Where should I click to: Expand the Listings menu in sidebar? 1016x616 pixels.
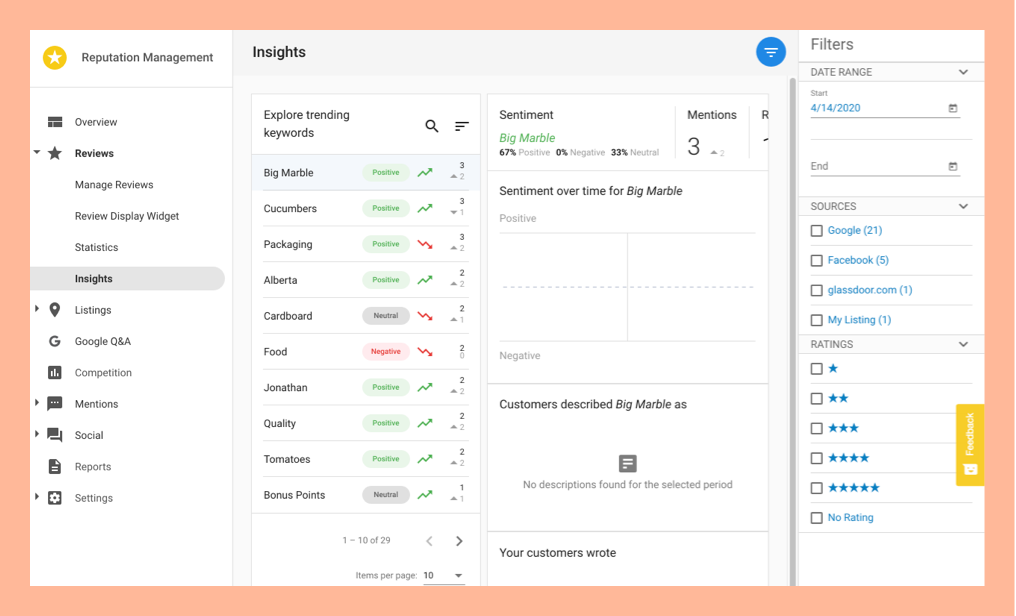point(37,310)
